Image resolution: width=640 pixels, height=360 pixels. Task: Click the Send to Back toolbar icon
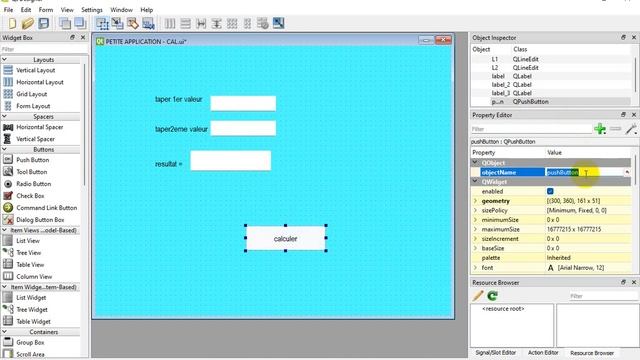(x=65, y=23)
